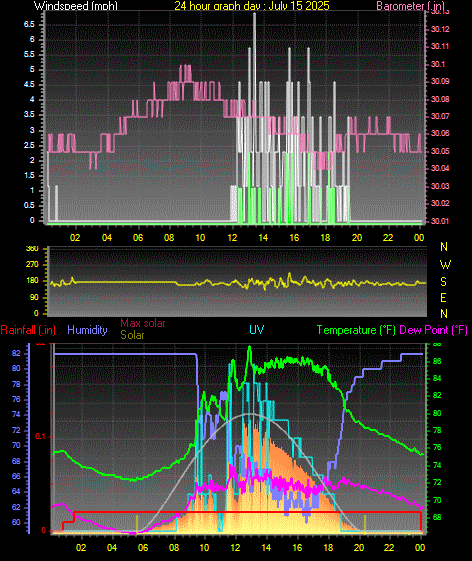Screen dimensions: 472x561
Task: Click the 22 hour label on bottom graph
Action: [x=389, y=548]
